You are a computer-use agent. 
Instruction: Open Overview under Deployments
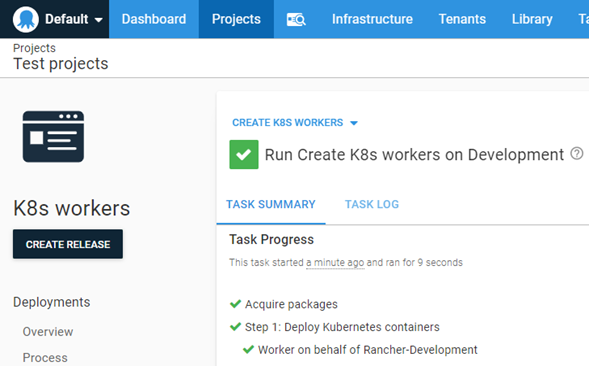click(x=48, y=331)
